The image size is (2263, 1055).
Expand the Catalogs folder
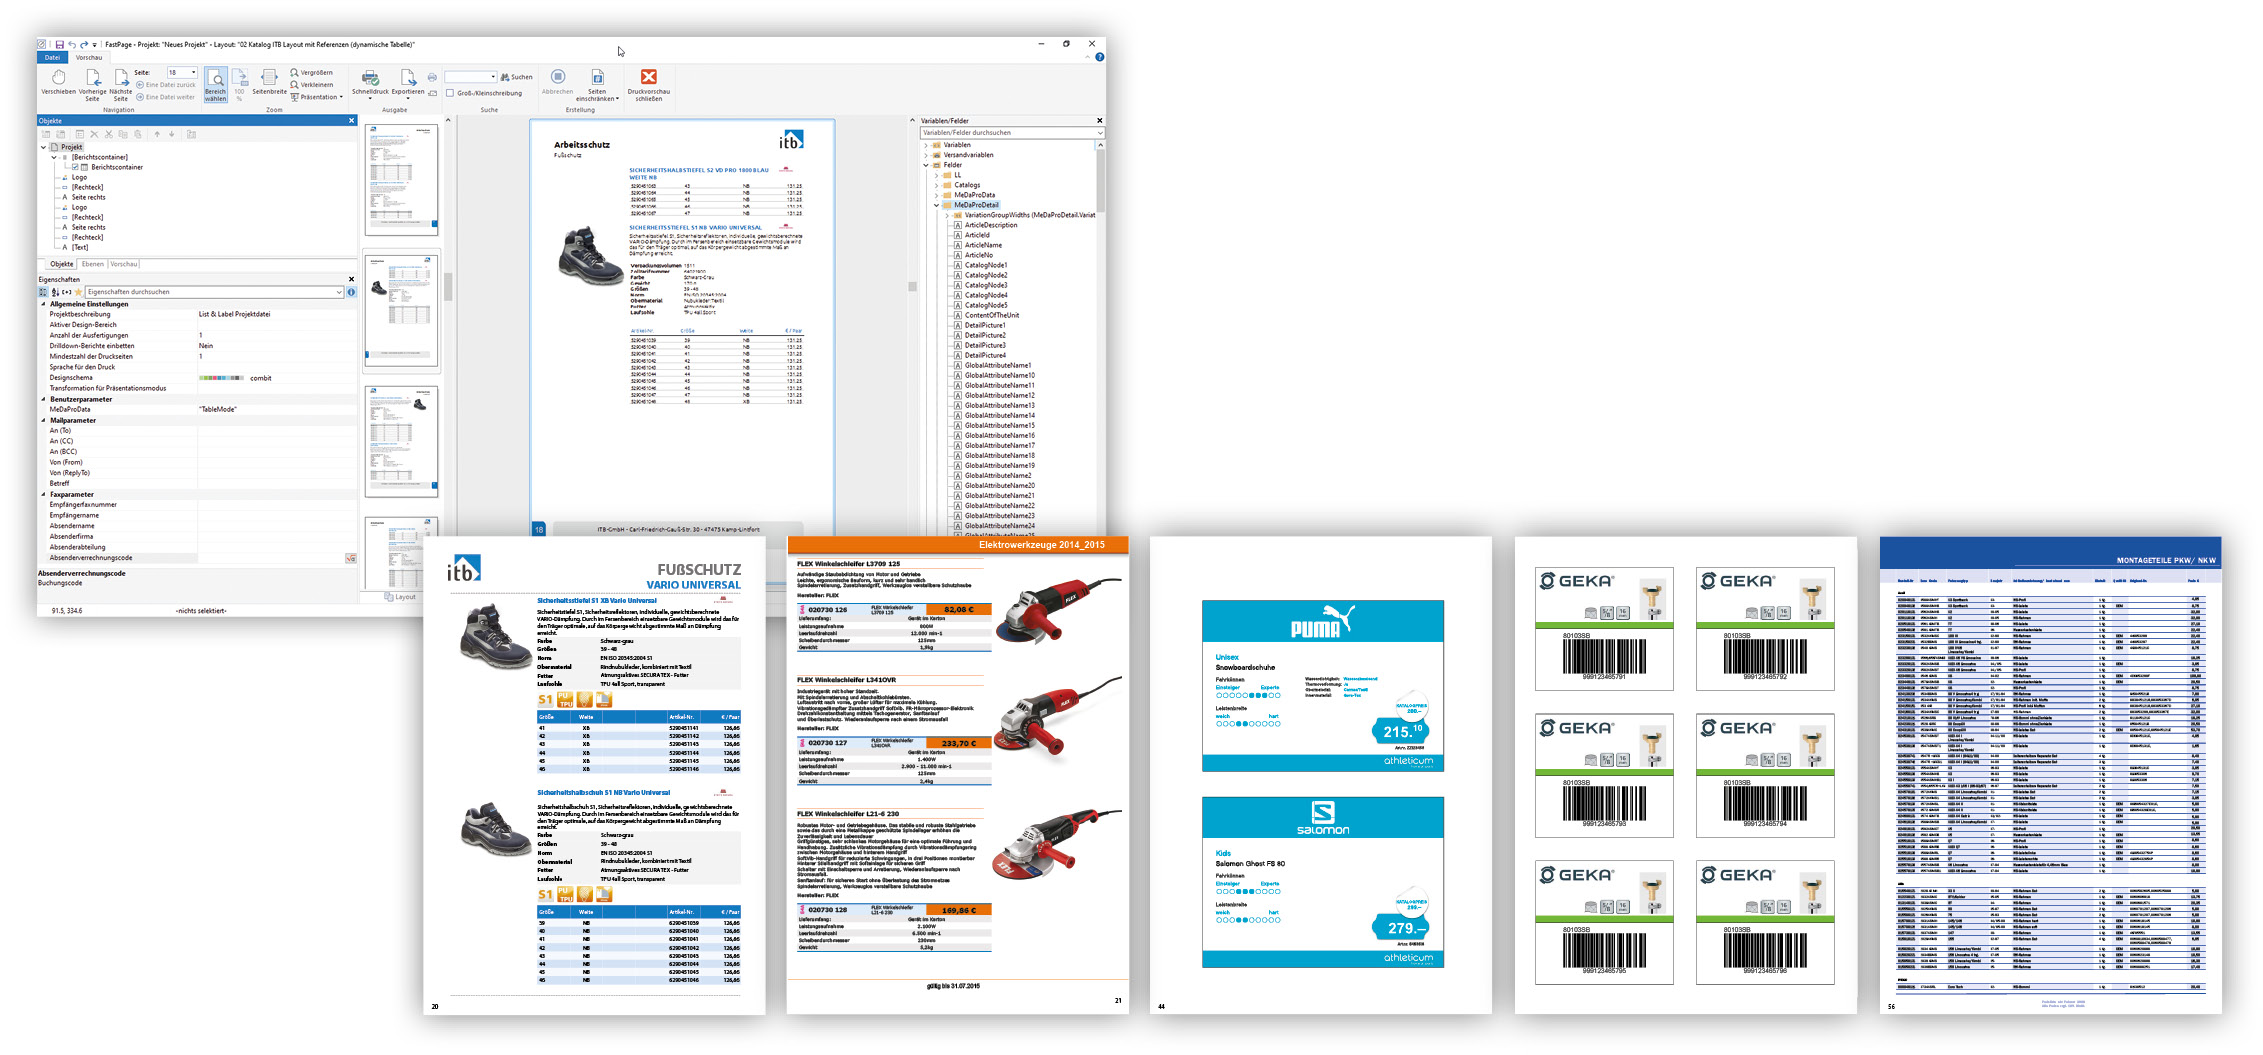click(937, 185)
